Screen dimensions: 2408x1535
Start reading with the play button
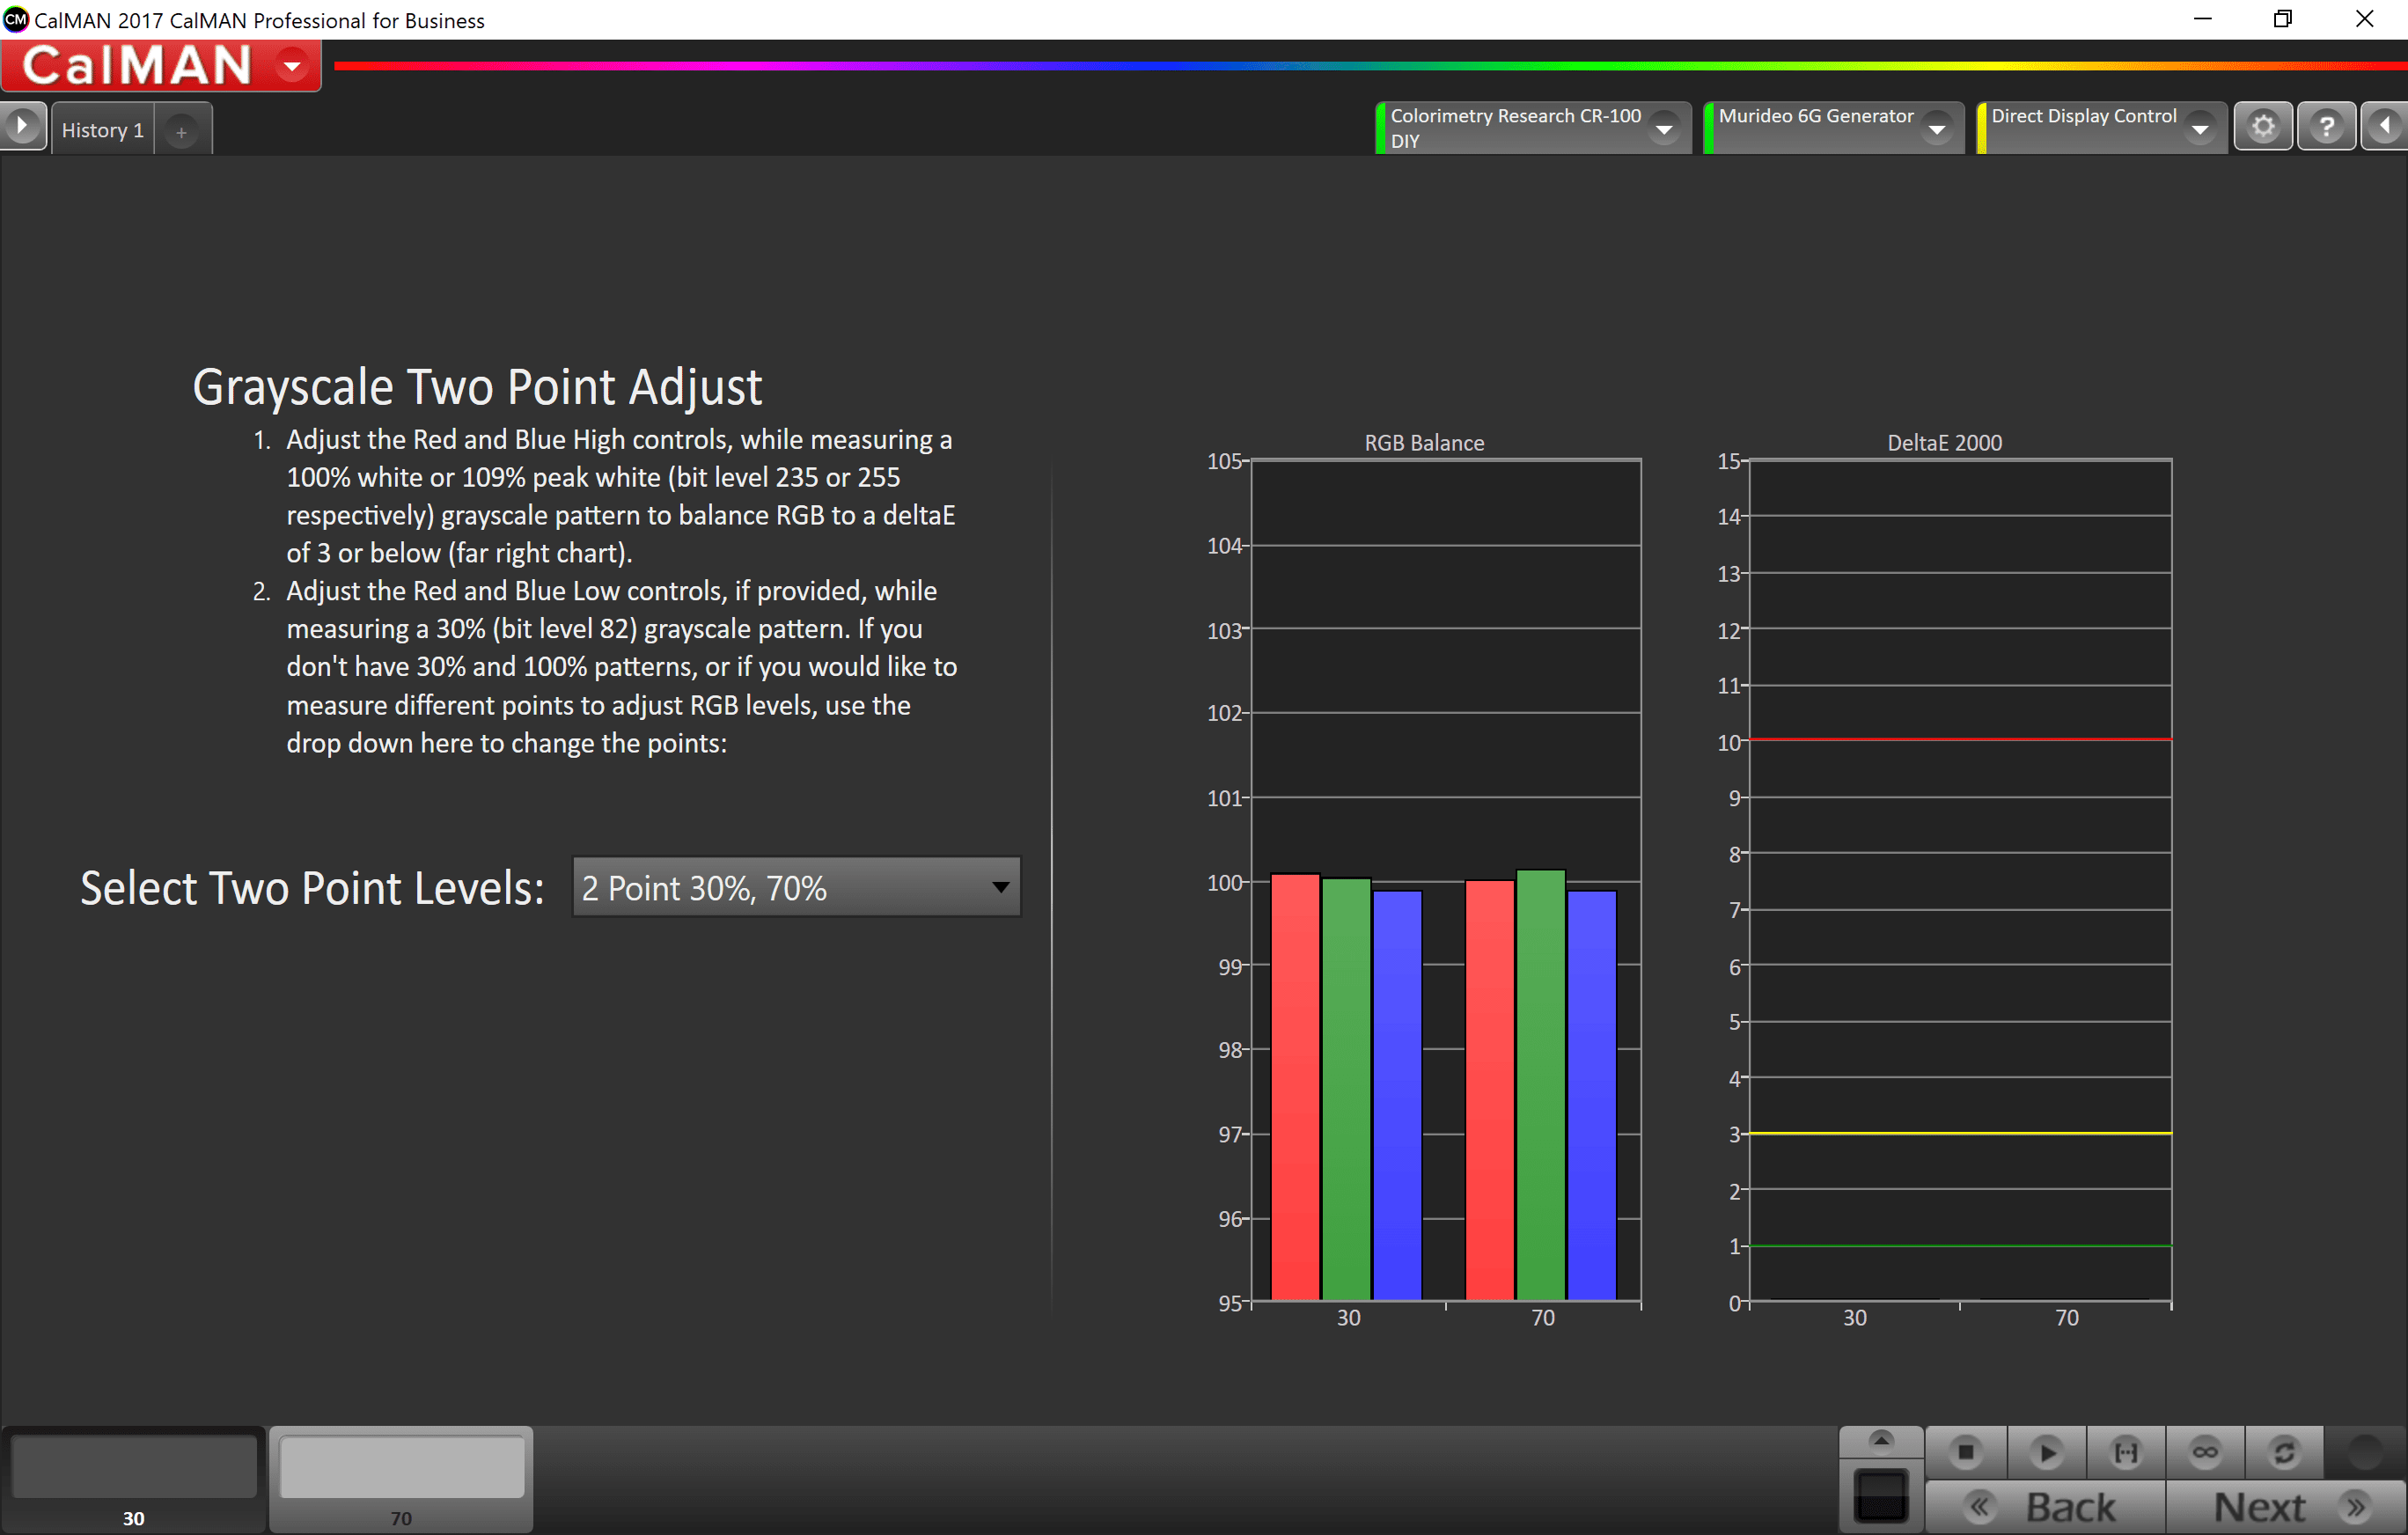pos(2046,1452)
